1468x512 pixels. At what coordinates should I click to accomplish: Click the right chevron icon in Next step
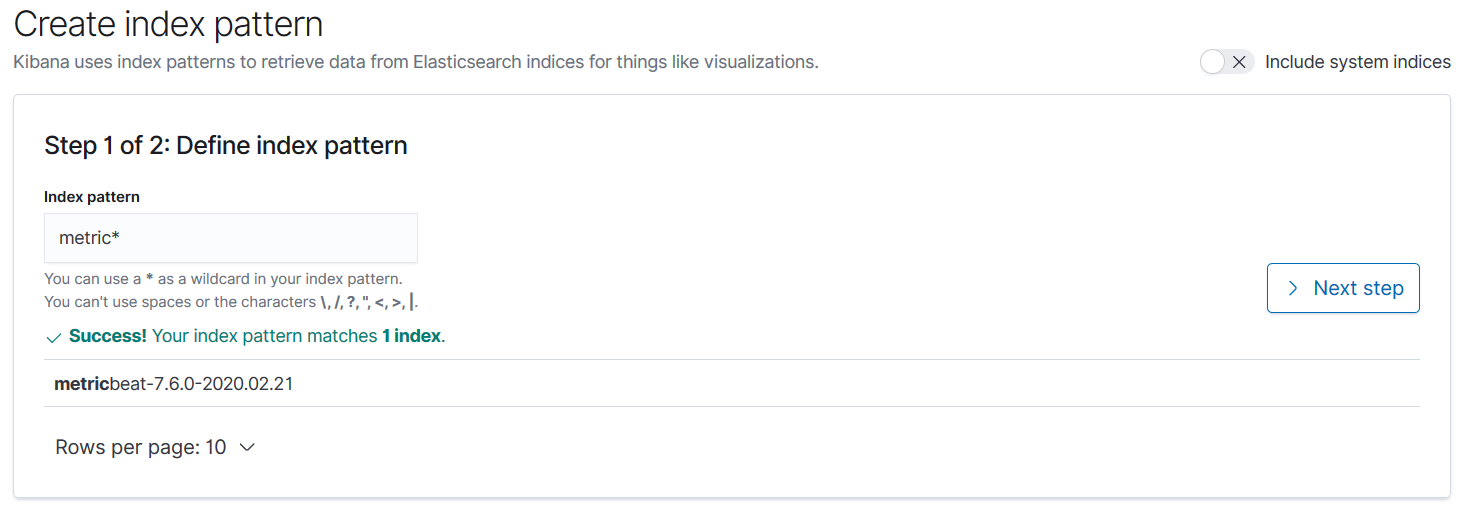click(1293, 288)
